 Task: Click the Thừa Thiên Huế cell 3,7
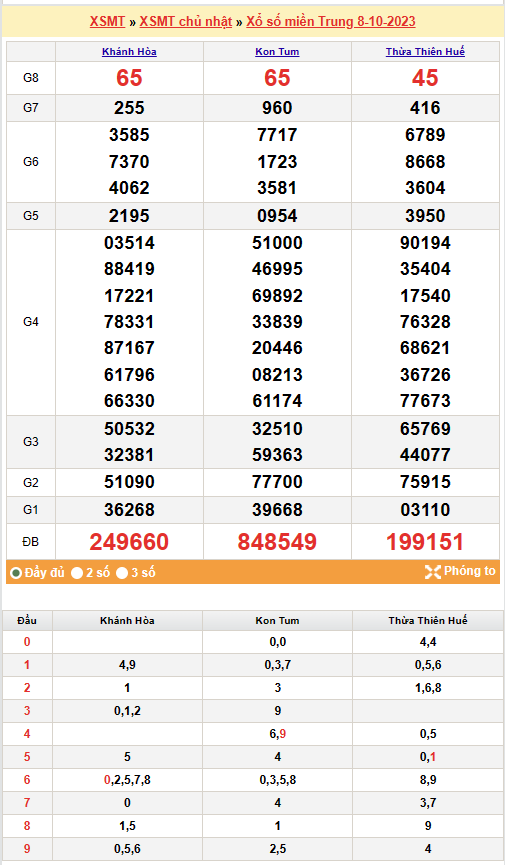[428, 803]
